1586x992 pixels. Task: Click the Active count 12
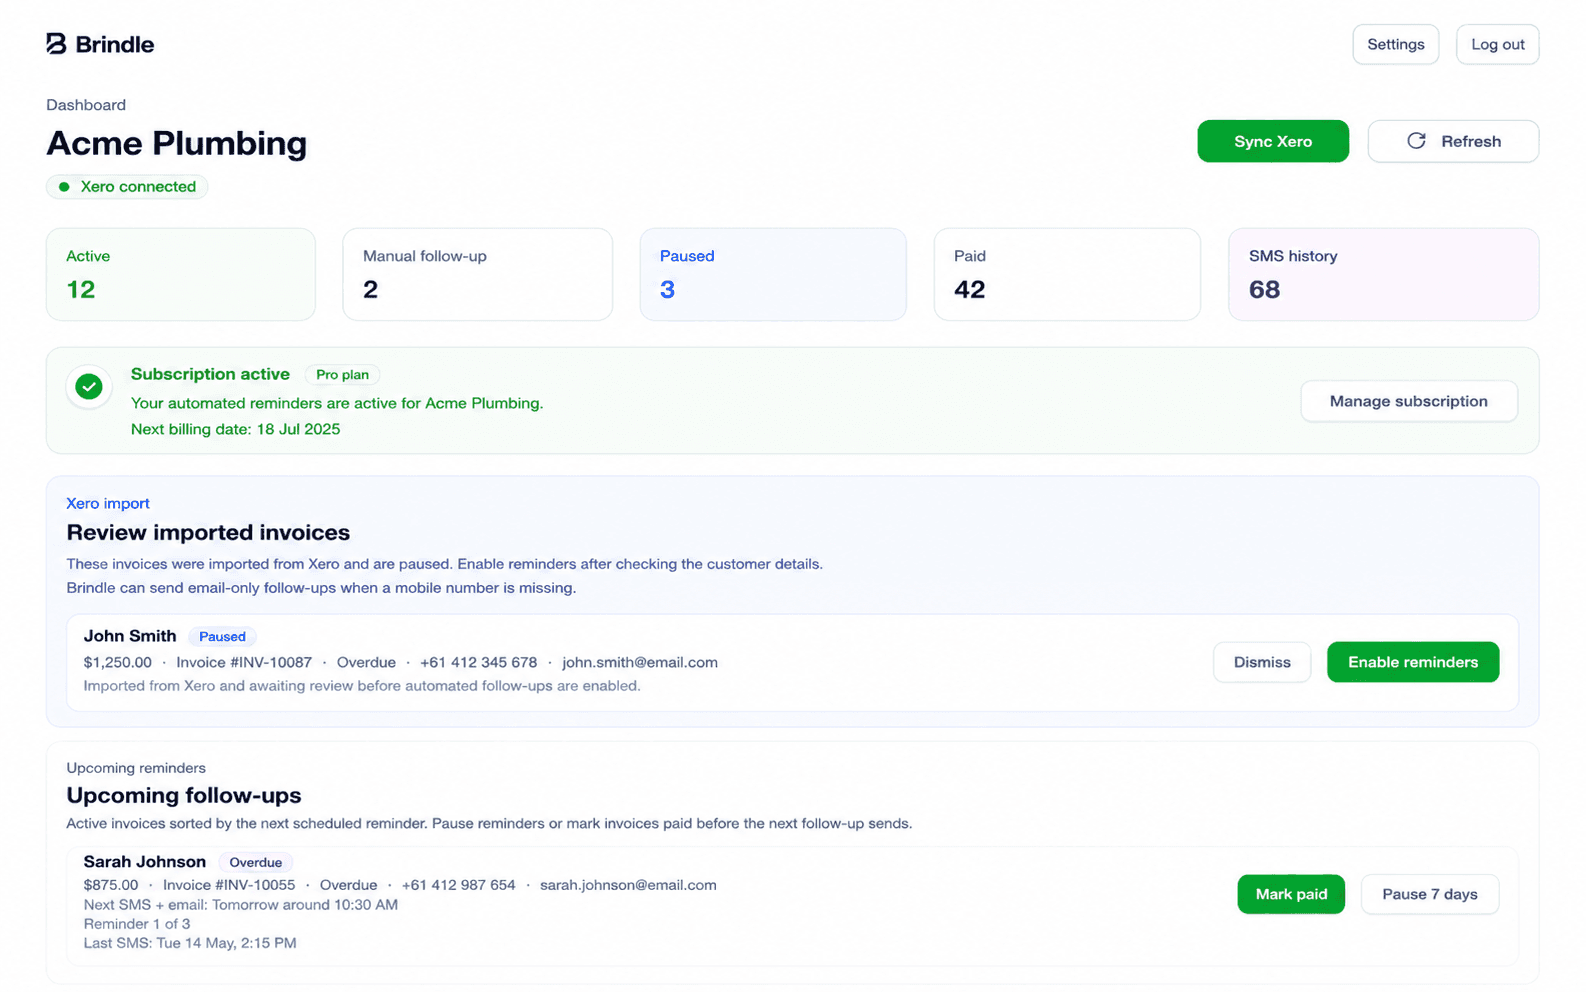81,290
